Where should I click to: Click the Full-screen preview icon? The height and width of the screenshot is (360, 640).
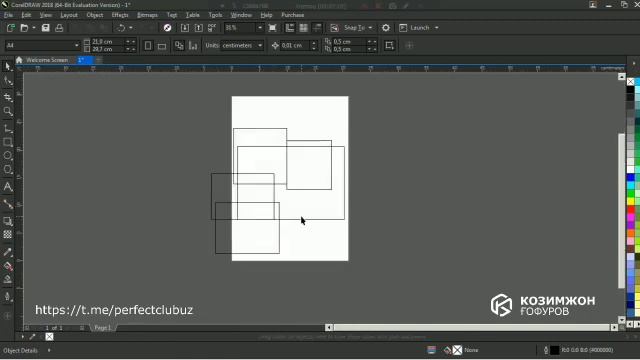(273, 28)
